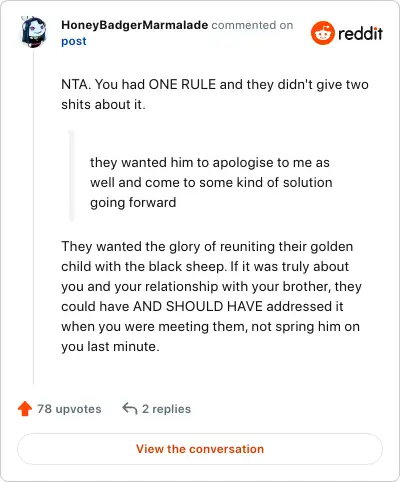Click the vertical comment thread line
This screenshot has height=482, width=400.
tap(33, 217)
